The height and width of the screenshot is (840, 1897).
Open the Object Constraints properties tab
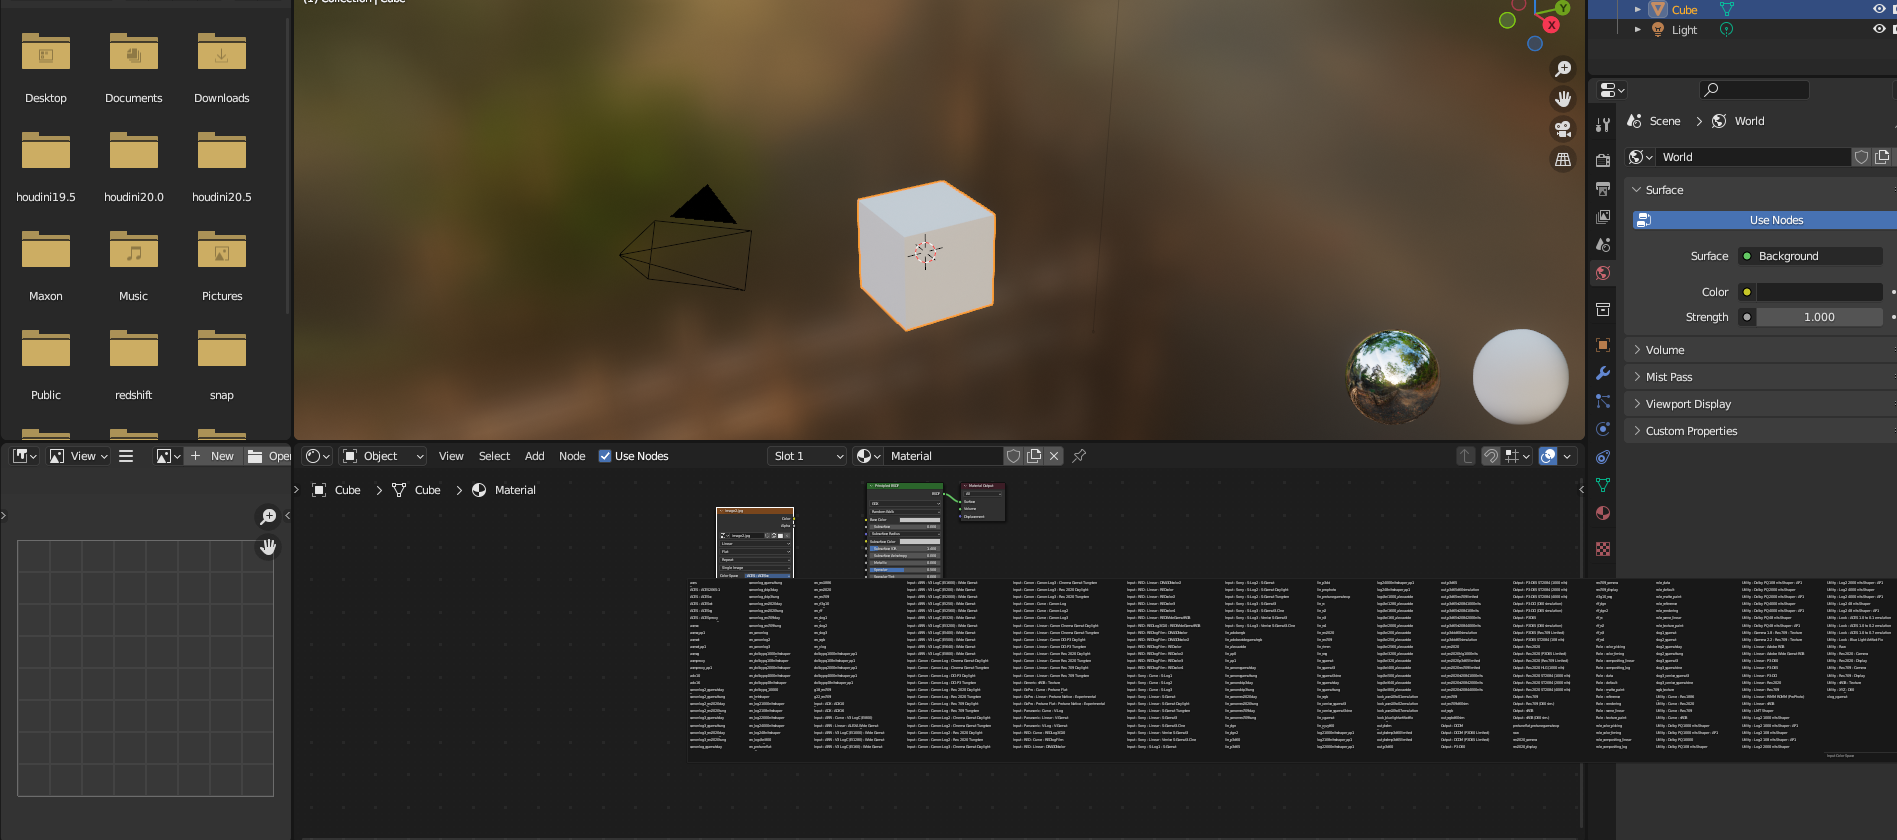(1603, 457)
